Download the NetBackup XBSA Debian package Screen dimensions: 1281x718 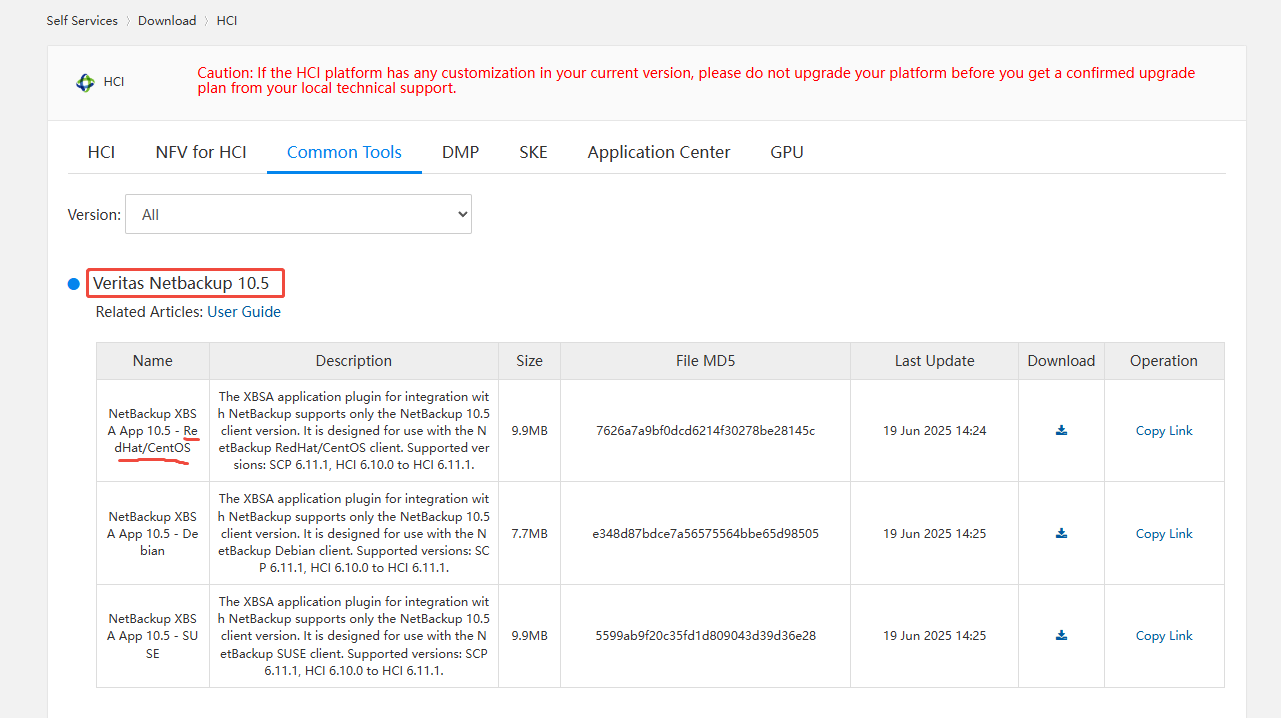point(1061,533)
